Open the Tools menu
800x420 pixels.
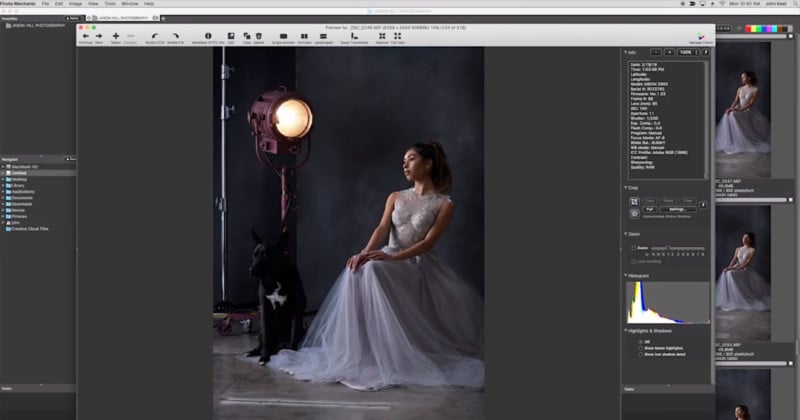pos(110,4)
